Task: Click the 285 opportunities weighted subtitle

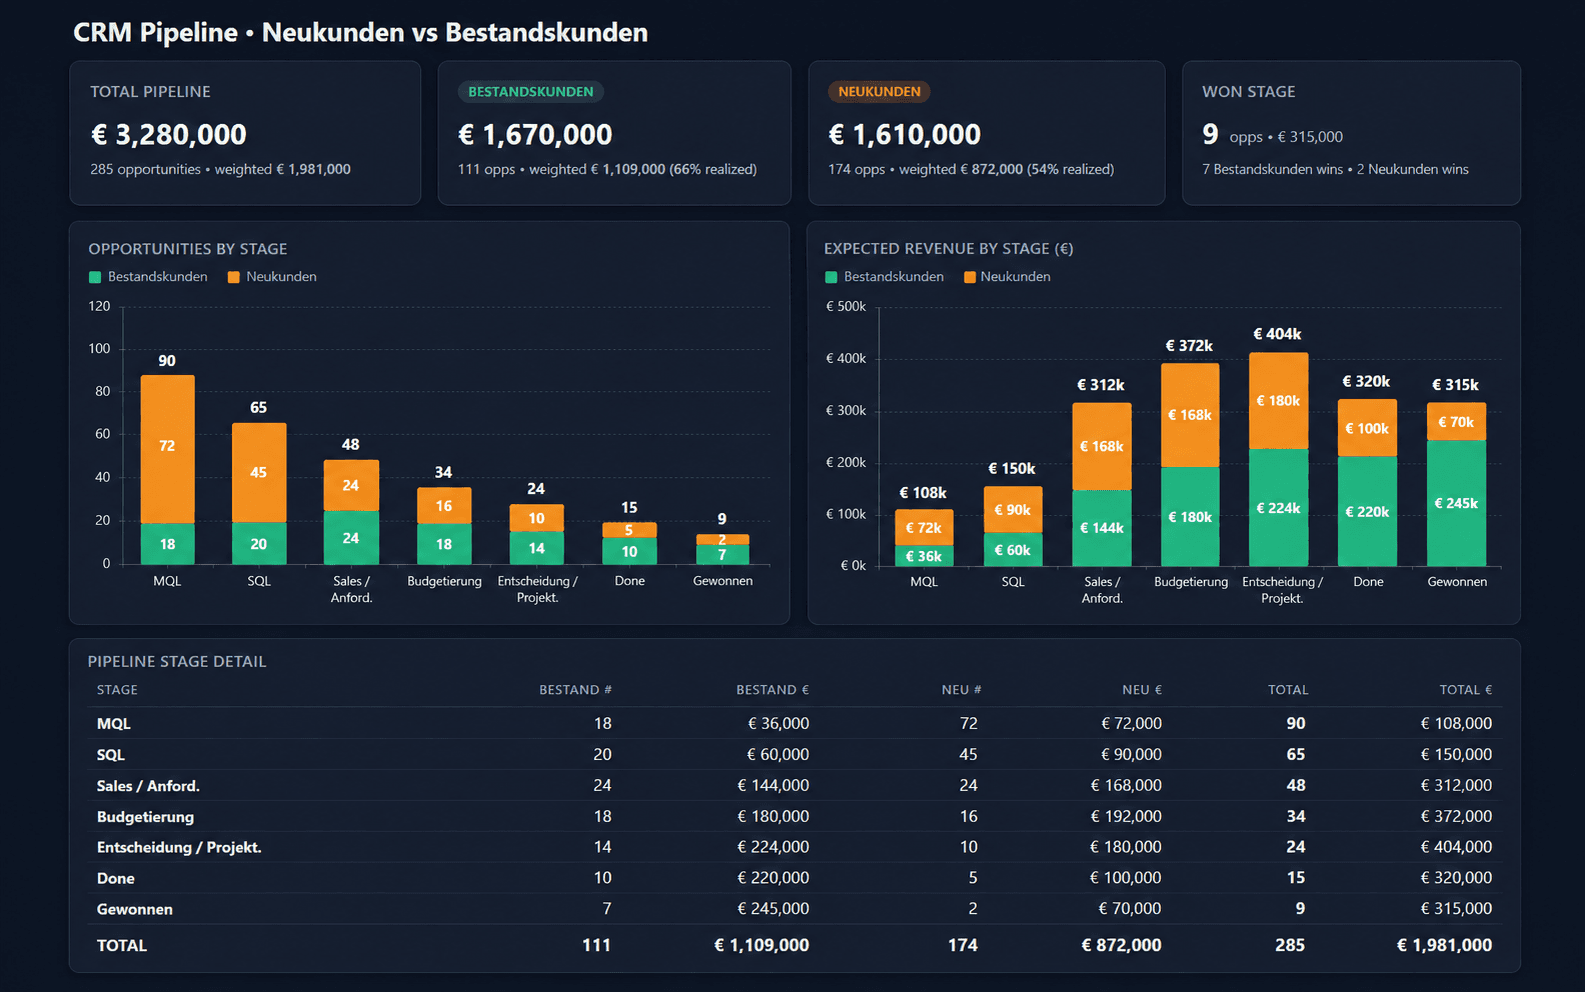Action: pyautogui.click(x=220, y=170)
